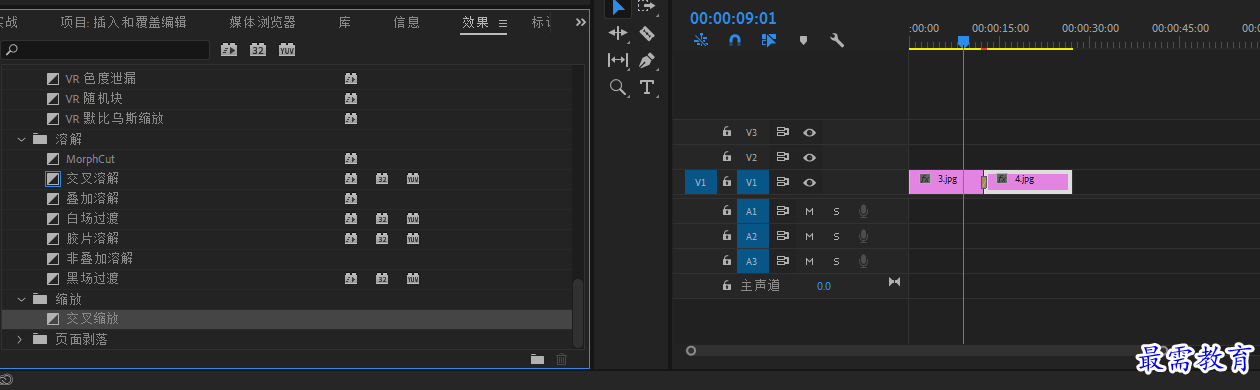Target the A3 track header
1260x390 pixels.
(752, 262)
